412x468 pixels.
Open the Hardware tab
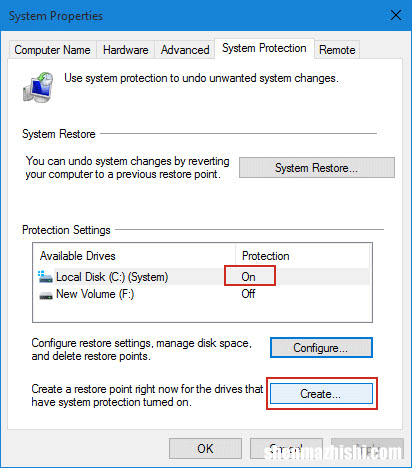point(126,50)
